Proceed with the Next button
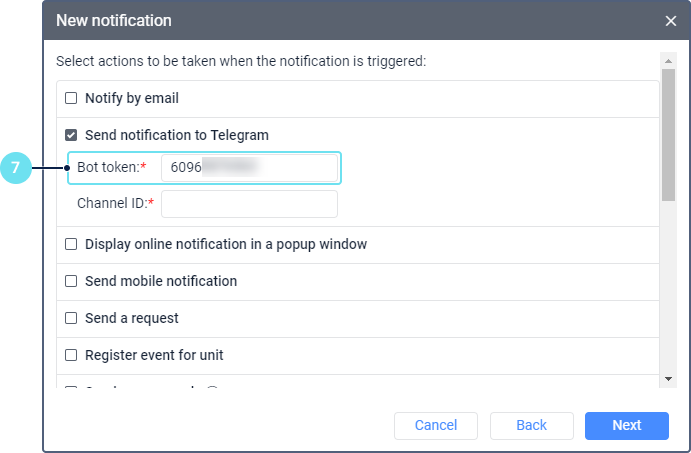This screenshot has width=691, height=453. (x=627, y=425)
